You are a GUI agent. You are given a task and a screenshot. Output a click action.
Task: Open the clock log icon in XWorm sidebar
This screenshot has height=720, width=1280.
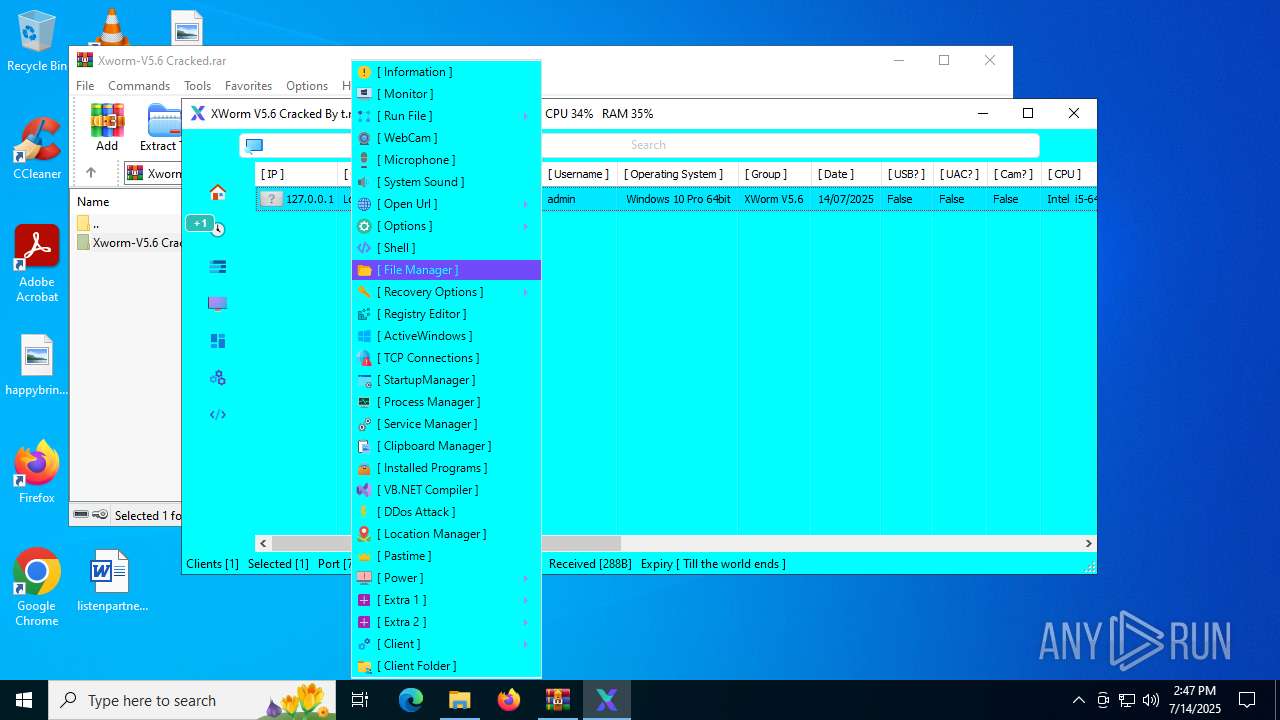click(217, 229)
